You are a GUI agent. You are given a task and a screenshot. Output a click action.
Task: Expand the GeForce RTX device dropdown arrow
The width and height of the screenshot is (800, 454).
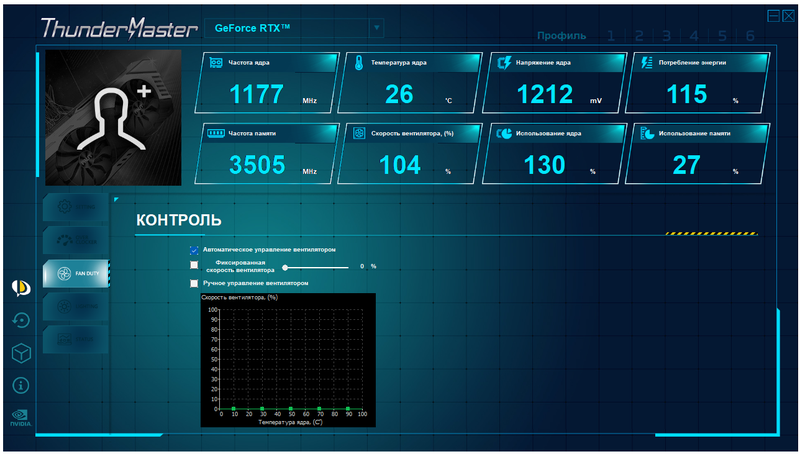click(377, 28)
